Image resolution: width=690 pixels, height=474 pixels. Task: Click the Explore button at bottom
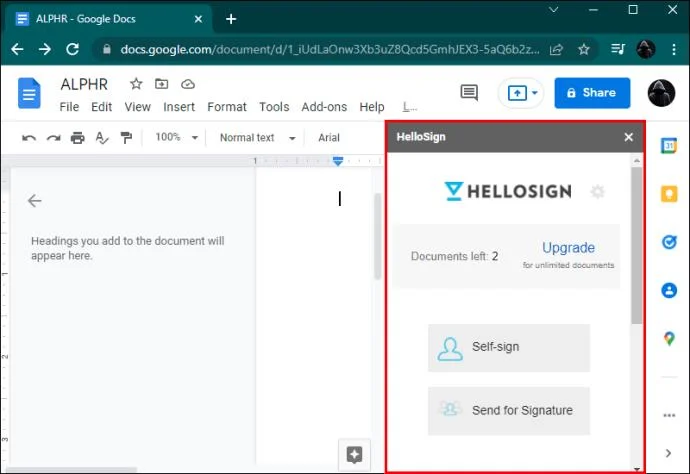click(x=354, y=455)
